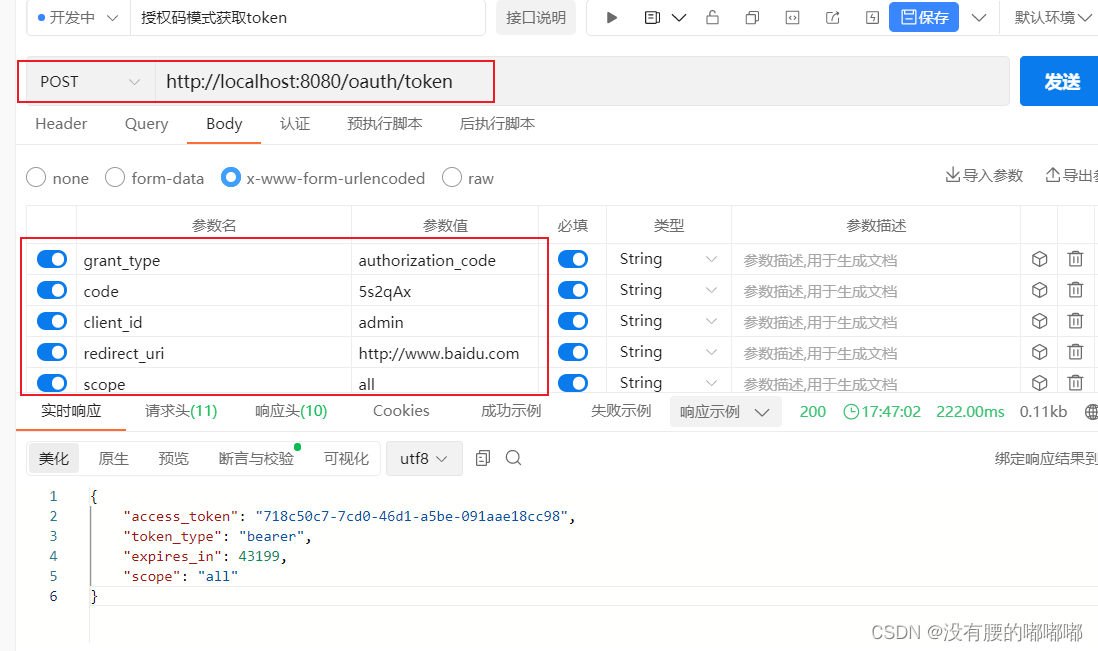The height and width of the screenshot is (651, 1098).
Task: Switch to the 认证 tab
Action: point(295,124)
